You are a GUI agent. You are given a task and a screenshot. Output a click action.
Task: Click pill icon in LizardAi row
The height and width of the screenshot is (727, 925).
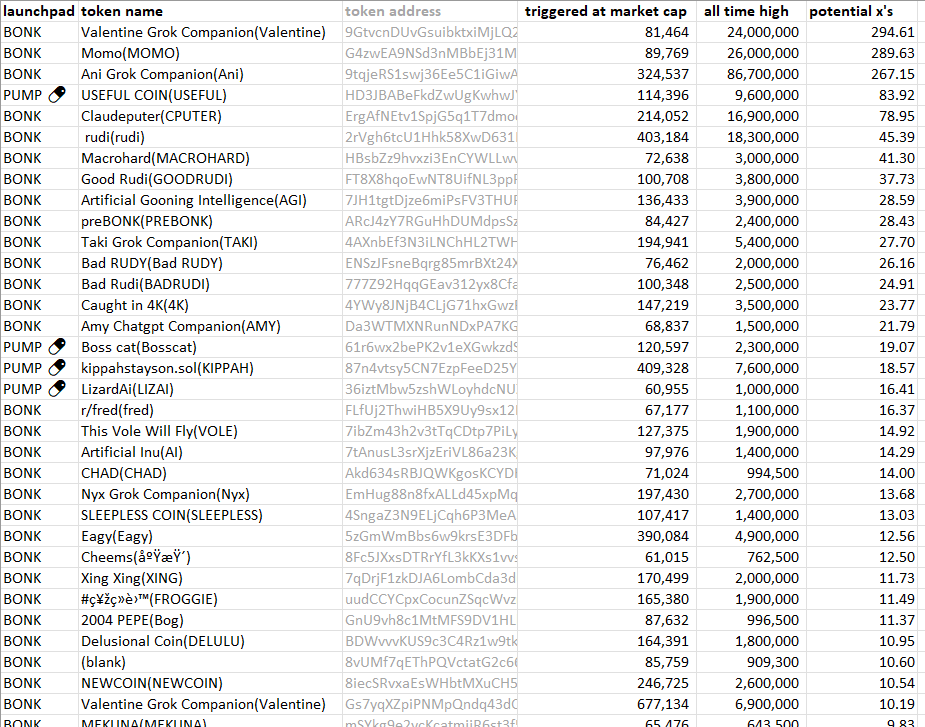point(57,388)
